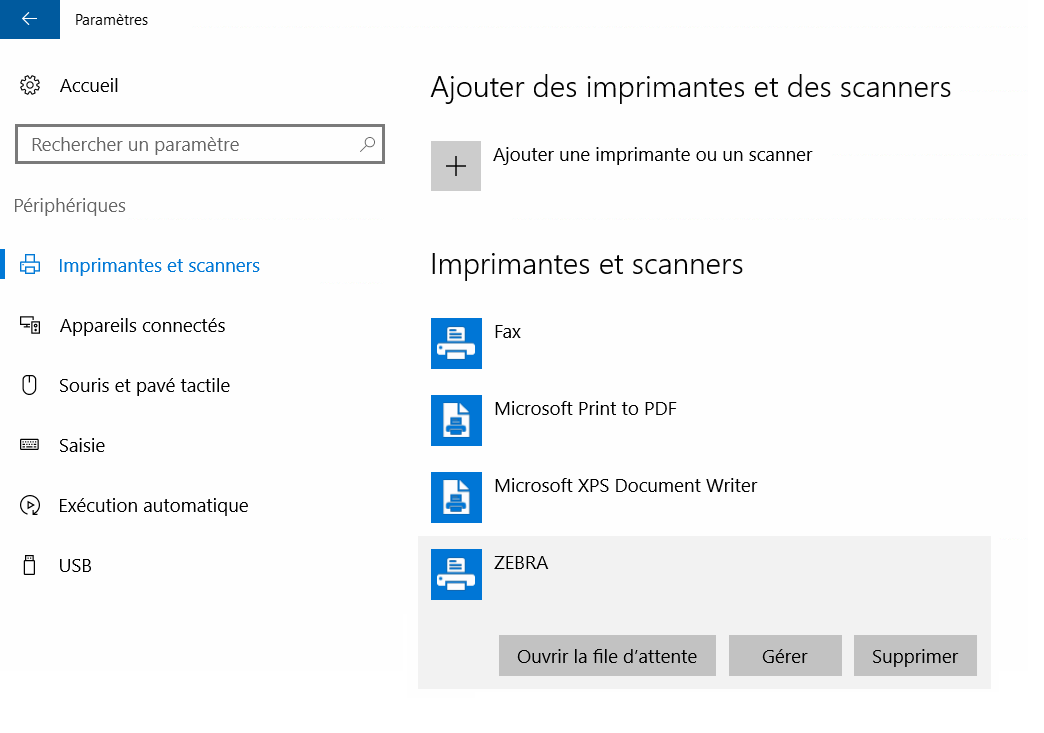Select the Microsoft XPS Document Writer icon
The height and width of the screenshot is (733, 1044).
[x=456, y=497]
